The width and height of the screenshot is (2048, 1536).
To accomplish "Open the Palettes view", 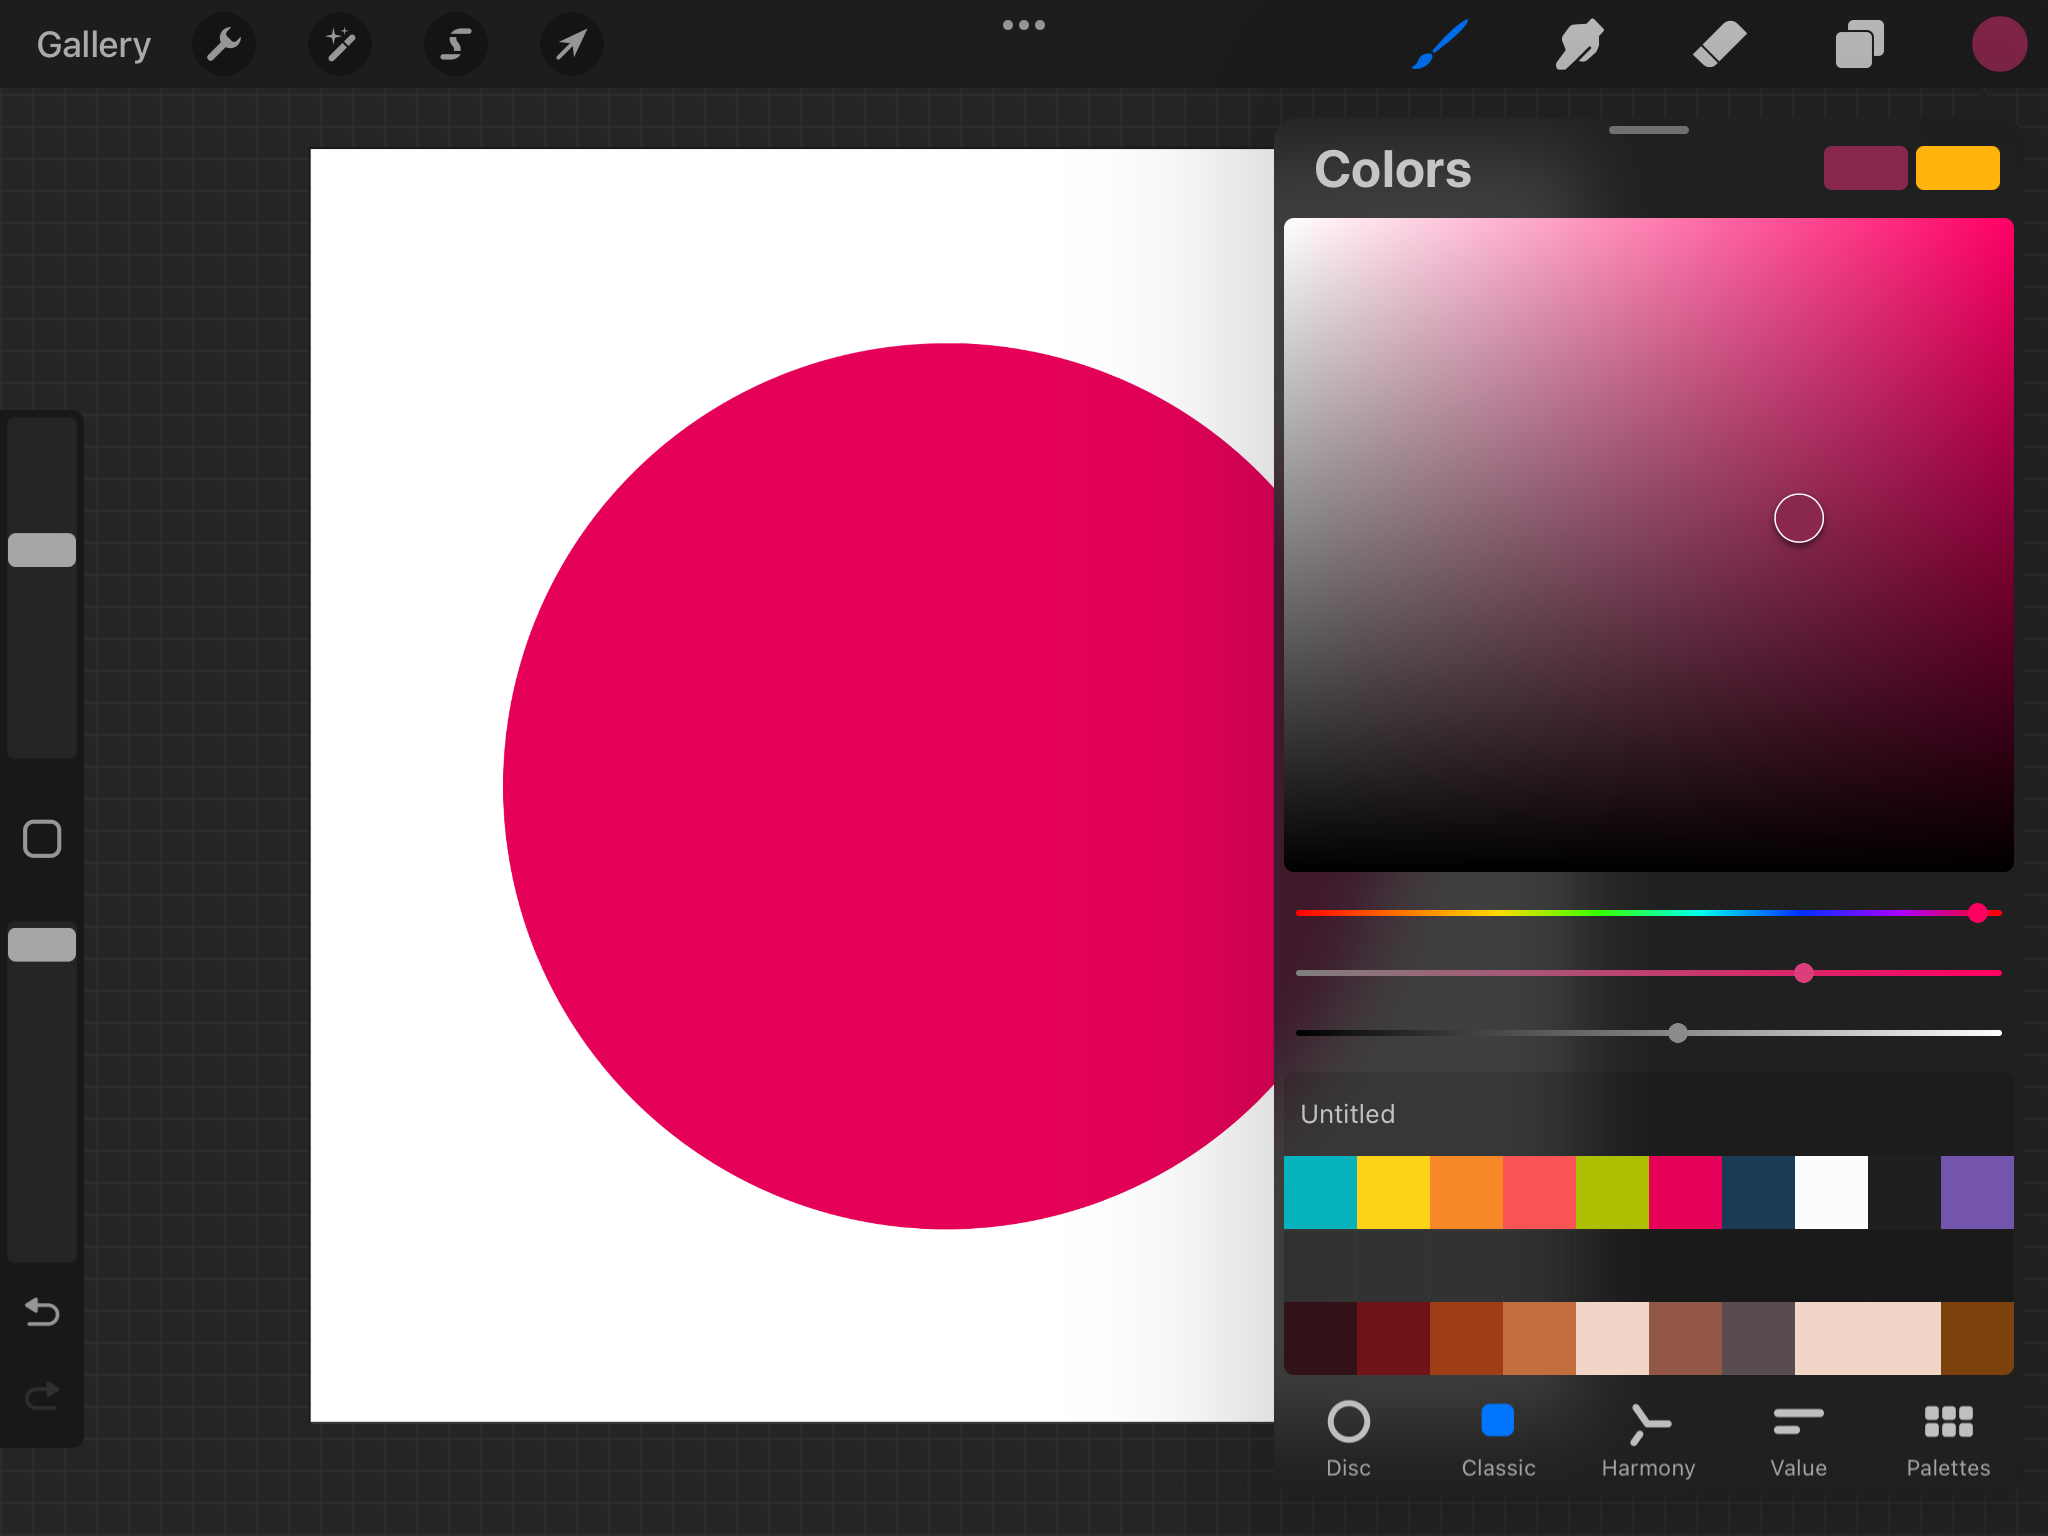I will 1947,1437.
